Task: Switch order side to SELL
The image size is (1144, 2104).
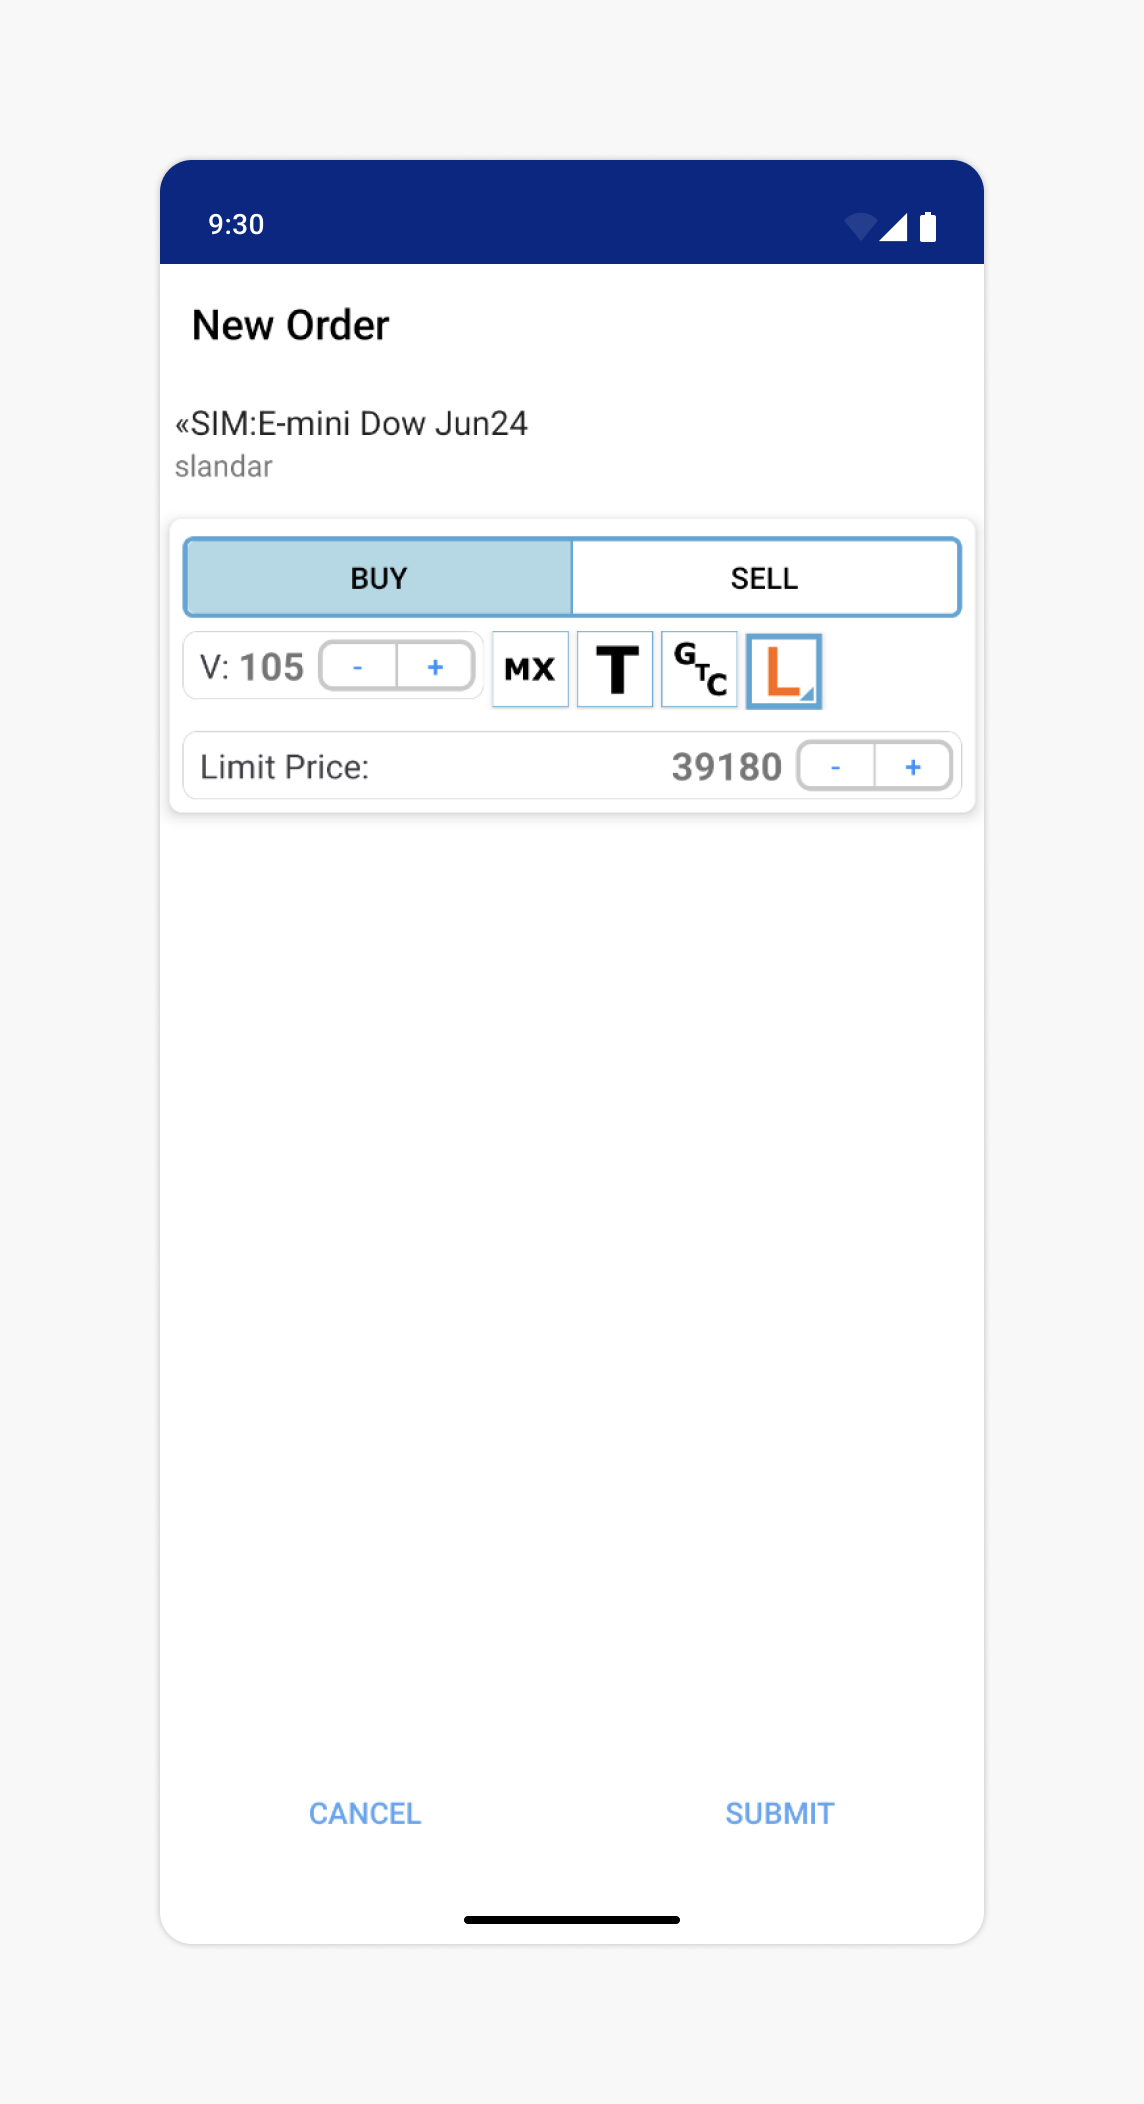Action: click(765, 578)
